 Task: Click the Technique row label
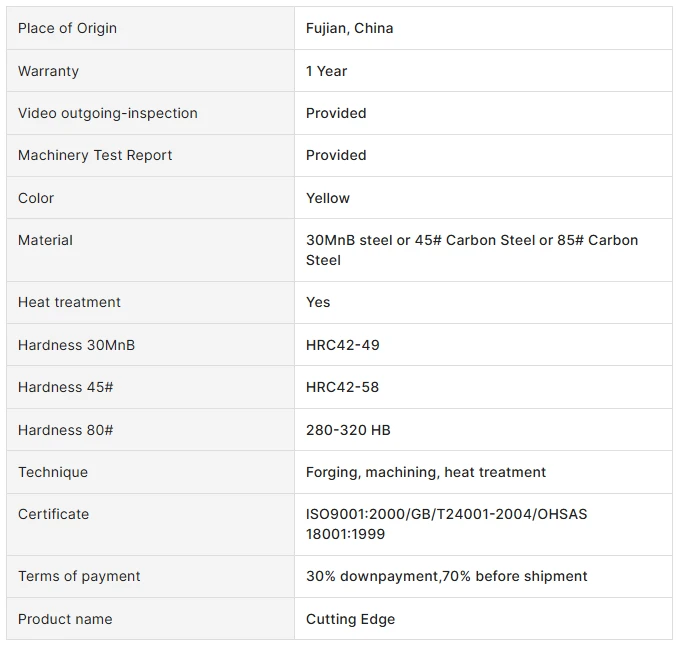52,472
